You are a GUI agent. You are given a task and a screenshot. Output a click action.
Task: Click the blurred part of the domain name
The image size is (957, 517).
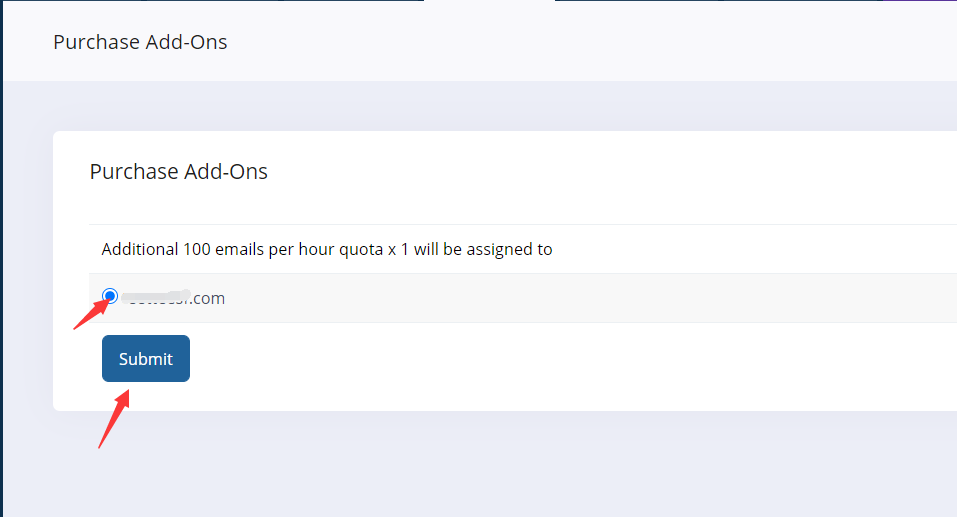coord(160,297)
